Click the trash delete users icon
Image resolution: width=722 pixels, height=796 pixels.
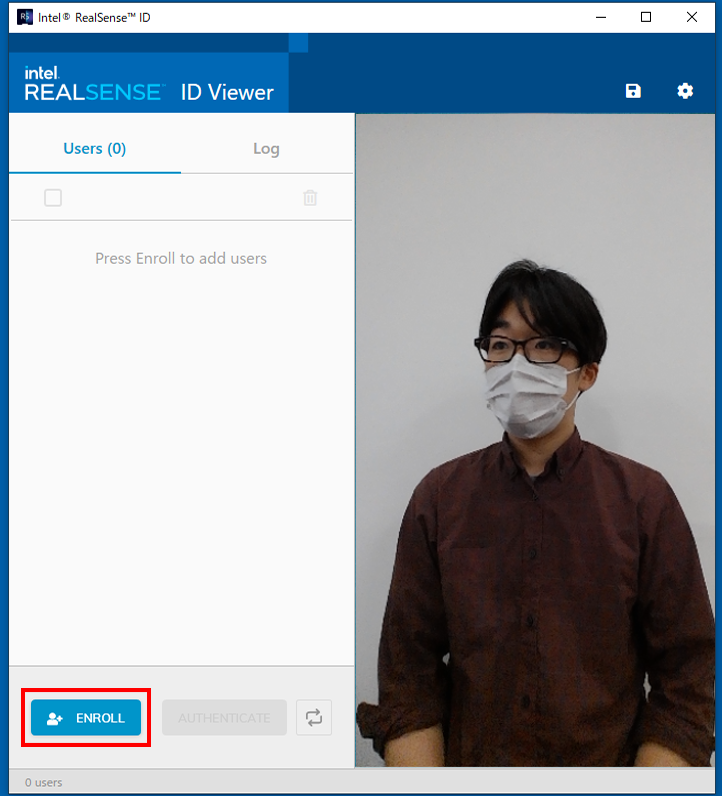click(310, 197)
